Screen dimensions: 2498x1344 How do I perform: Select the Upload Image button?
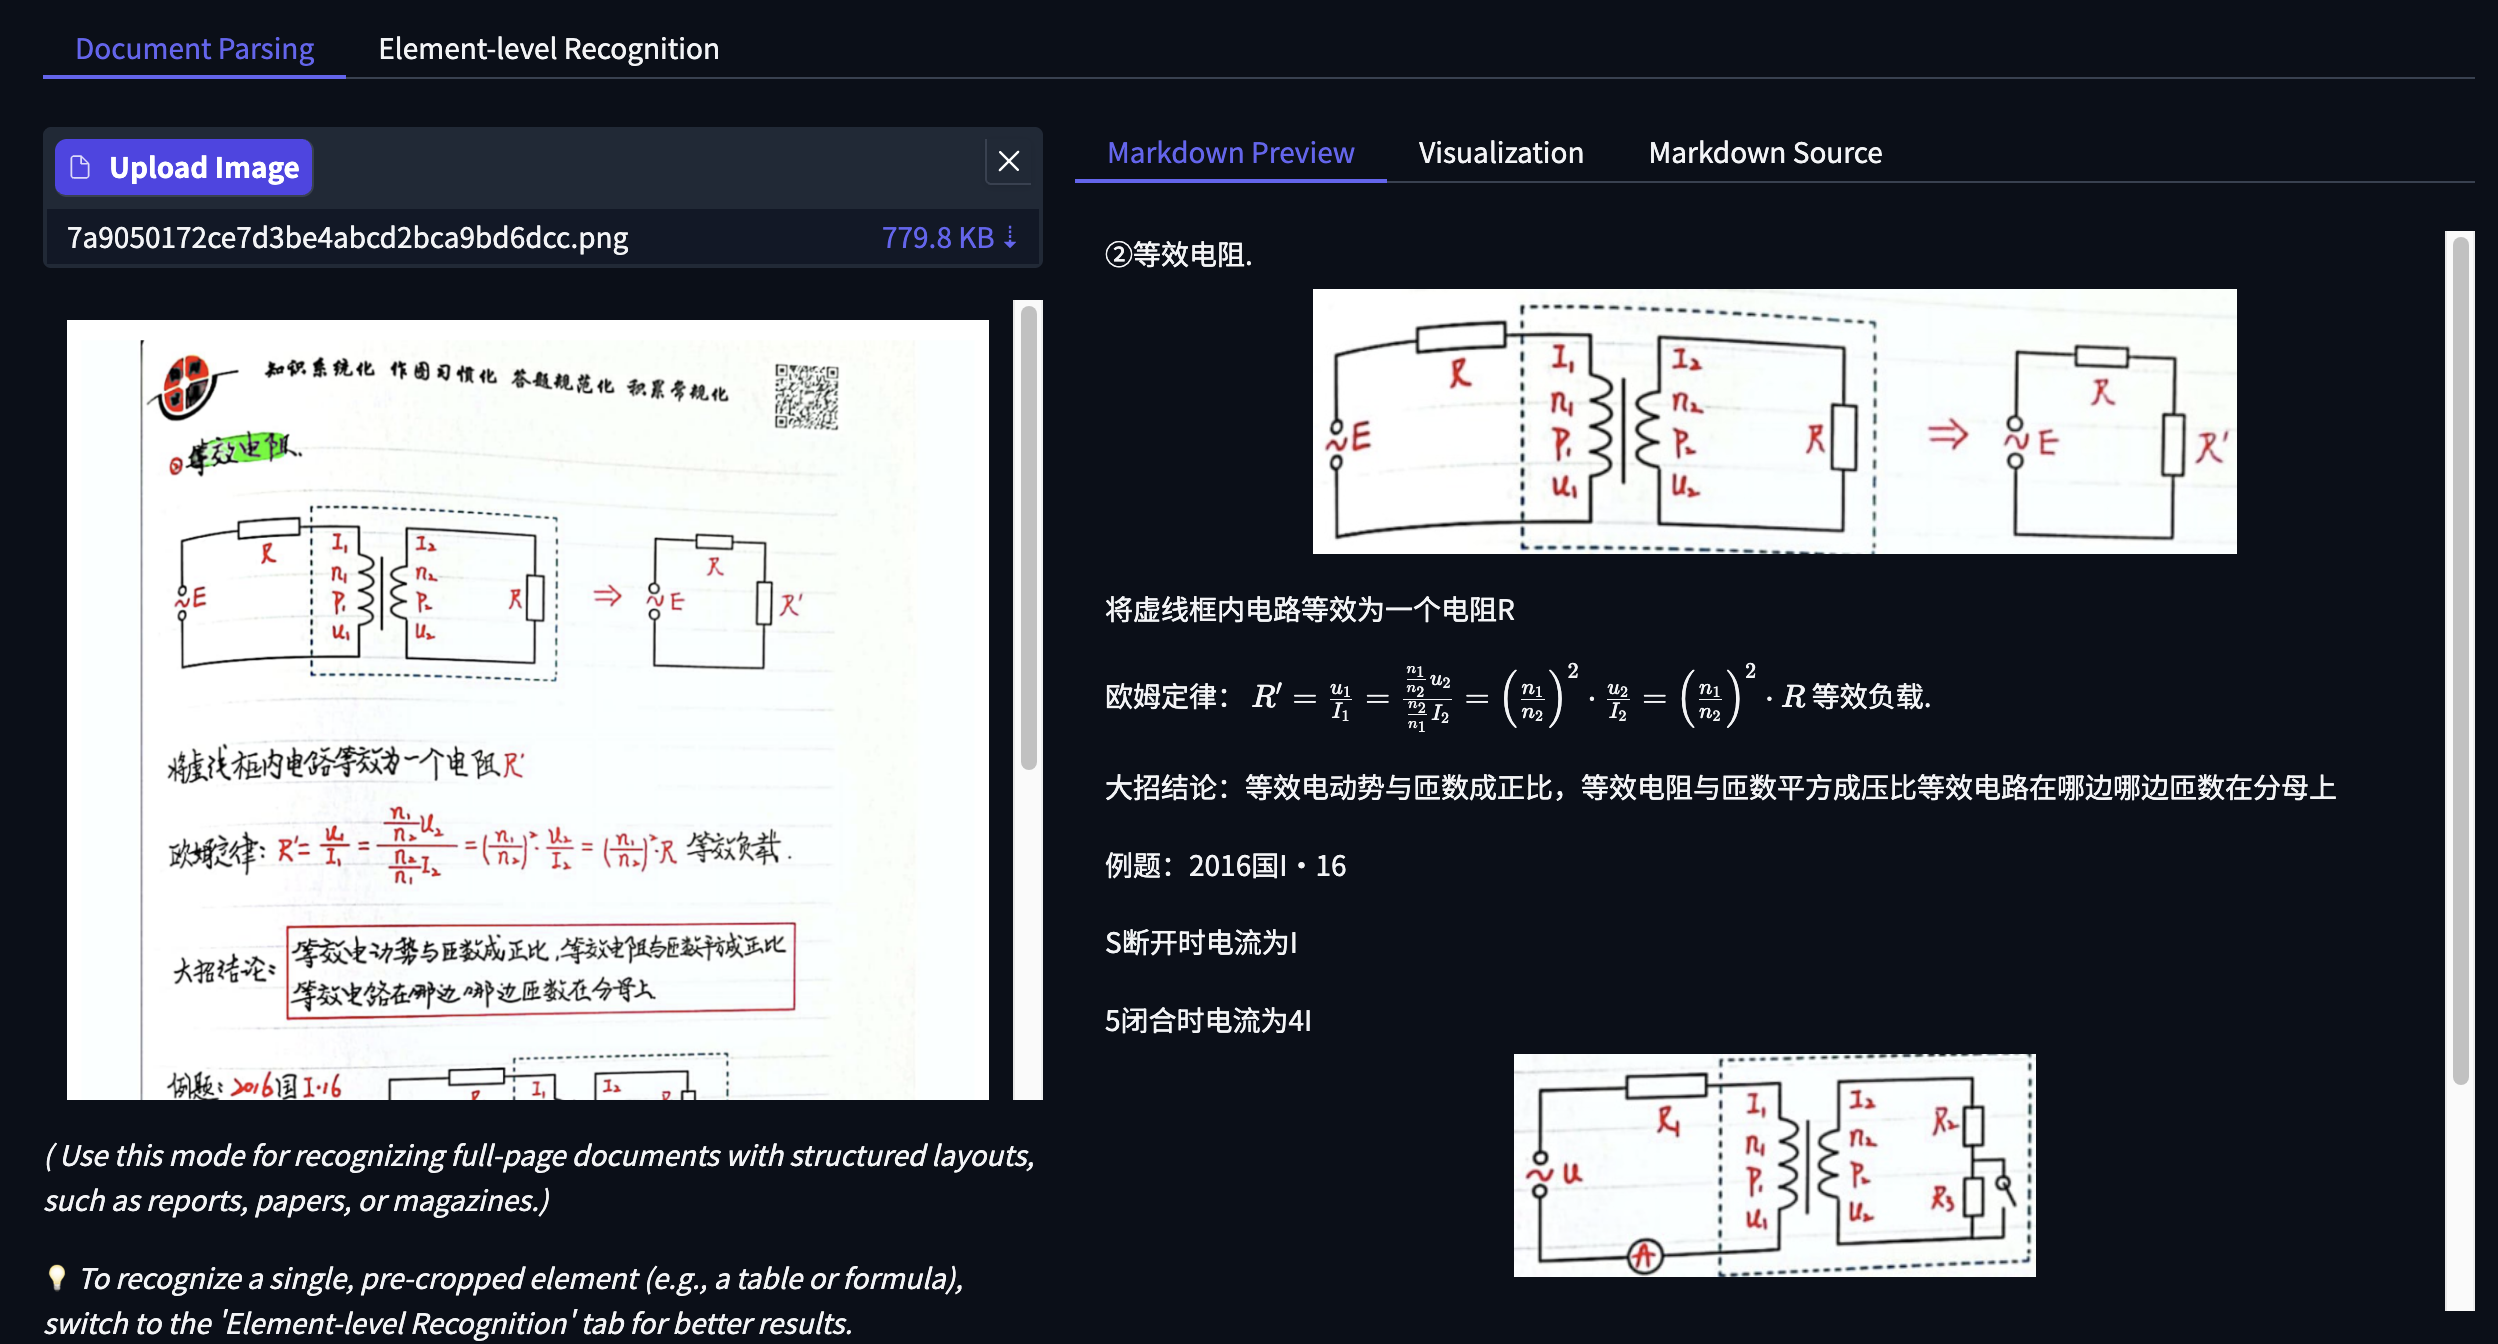(184, 166)
